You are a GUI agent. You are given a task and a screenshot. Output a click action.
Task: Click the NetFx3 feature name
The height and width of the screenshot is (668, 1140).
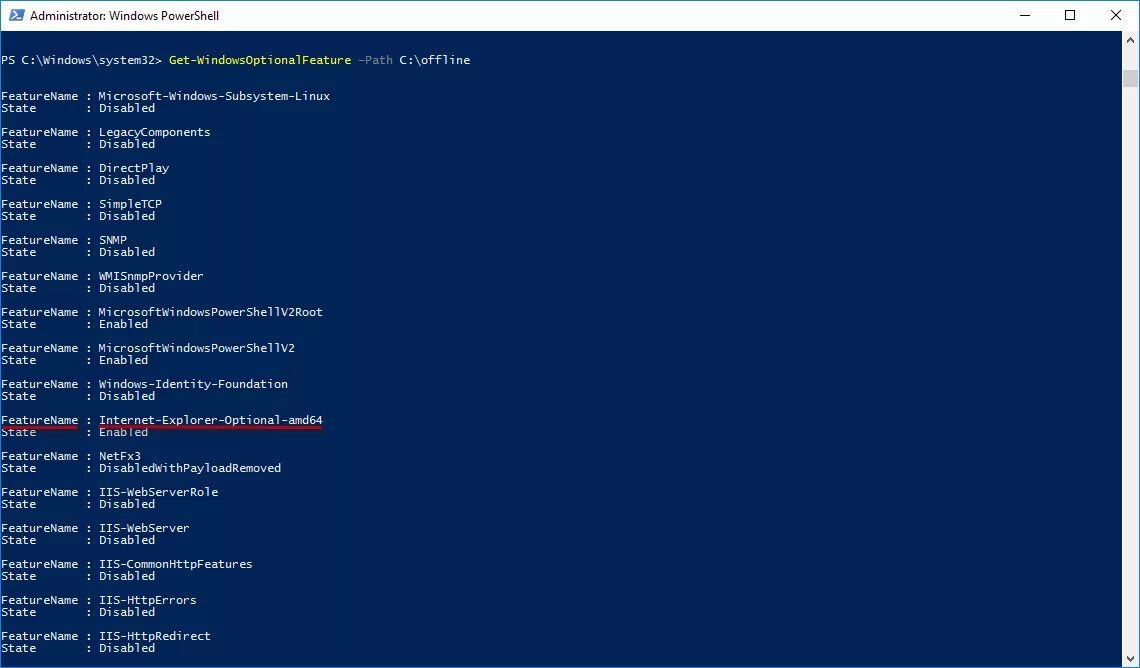click(120, 456)
